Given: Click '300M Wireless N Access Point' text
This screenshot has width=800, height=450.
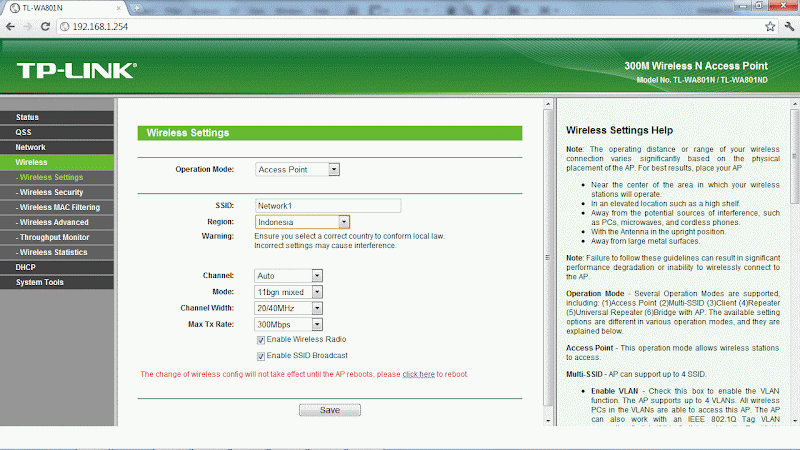Looking at the screenshot, I should tap(696, 66).
